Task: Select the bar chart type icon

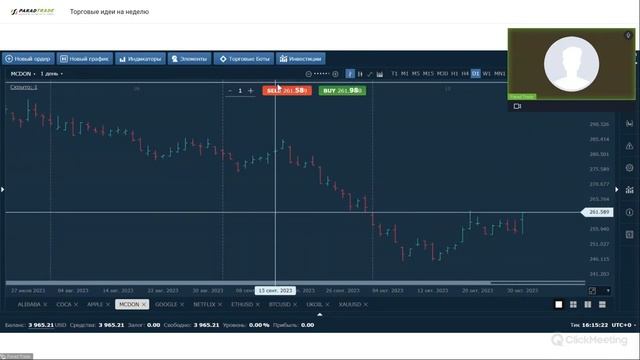Action: click(350, 74)
